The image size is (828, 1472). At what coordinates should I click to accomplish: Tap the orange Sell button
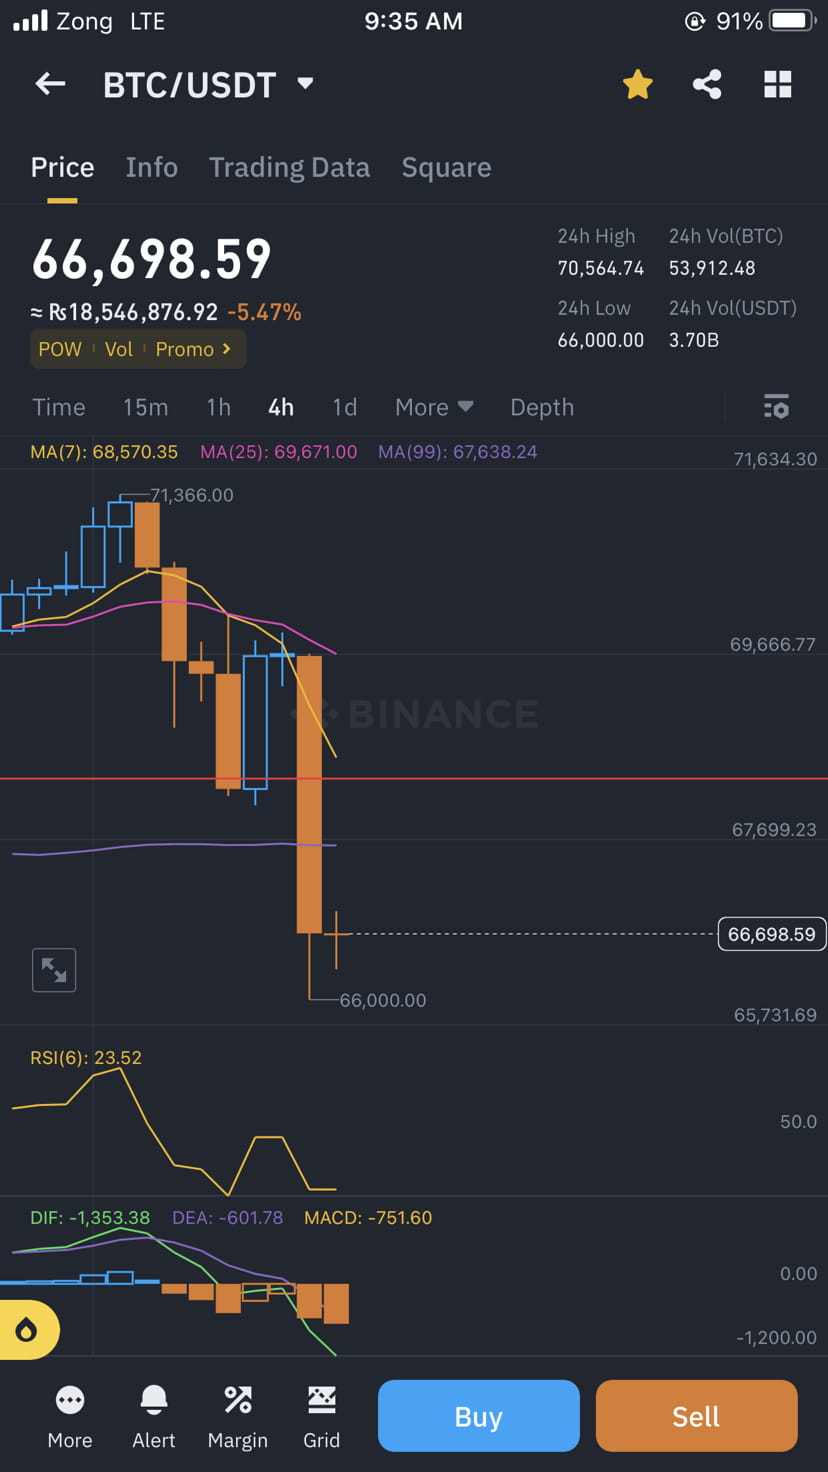[x=696, y=1416]
